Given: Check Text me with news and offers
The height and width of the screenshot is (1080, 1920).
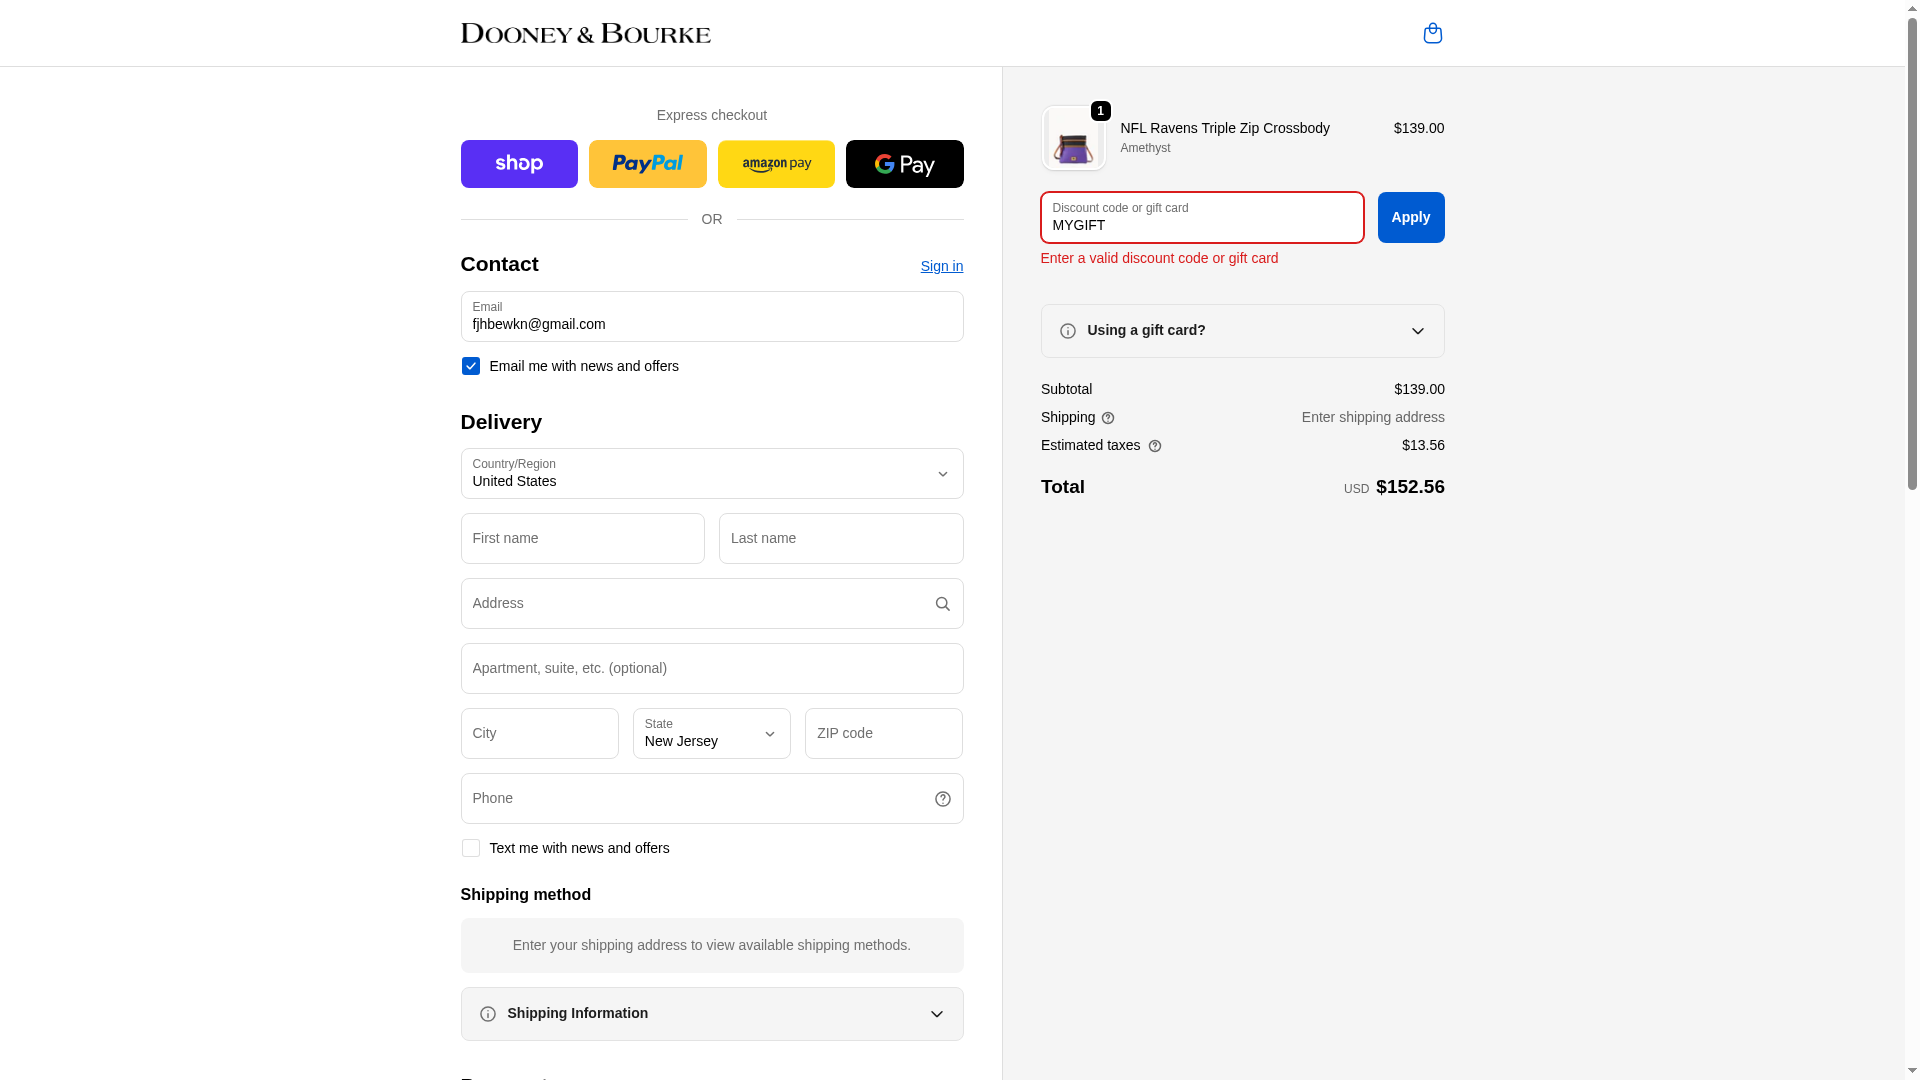Looking at the screenshot, I should click(x=470, y=848).
